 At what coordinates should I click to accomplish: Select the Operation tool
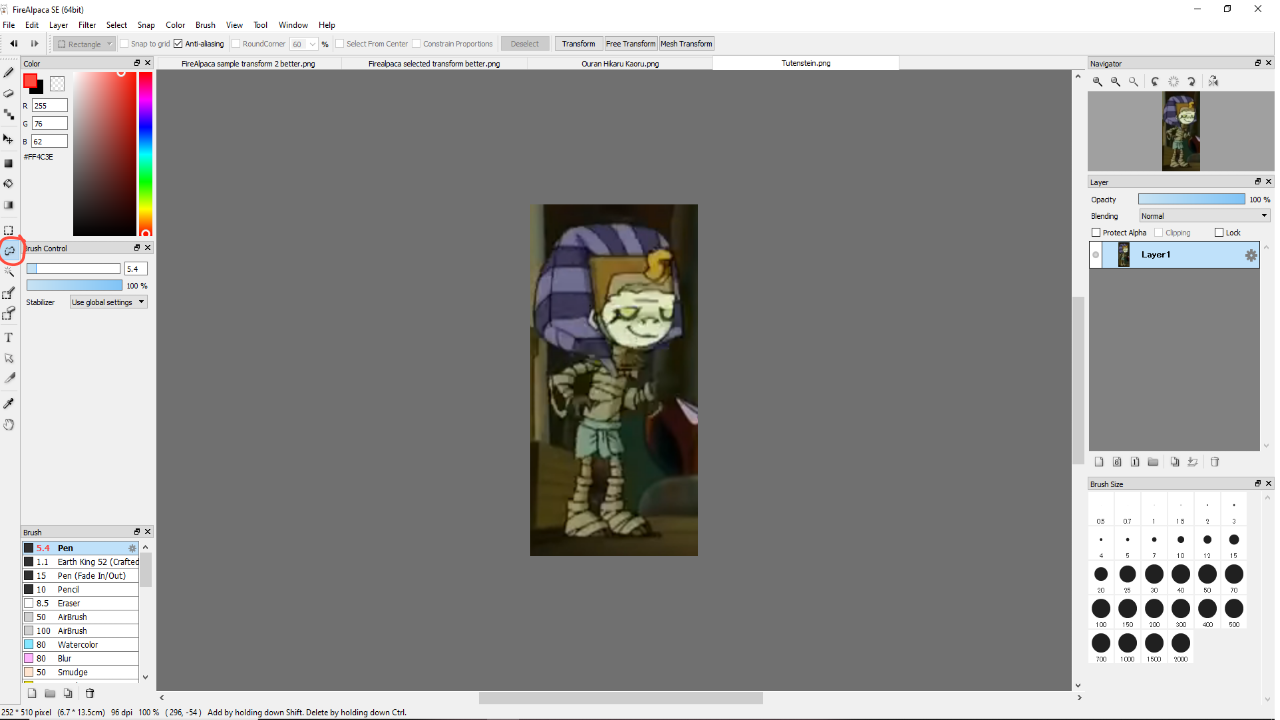click(9, 358)
